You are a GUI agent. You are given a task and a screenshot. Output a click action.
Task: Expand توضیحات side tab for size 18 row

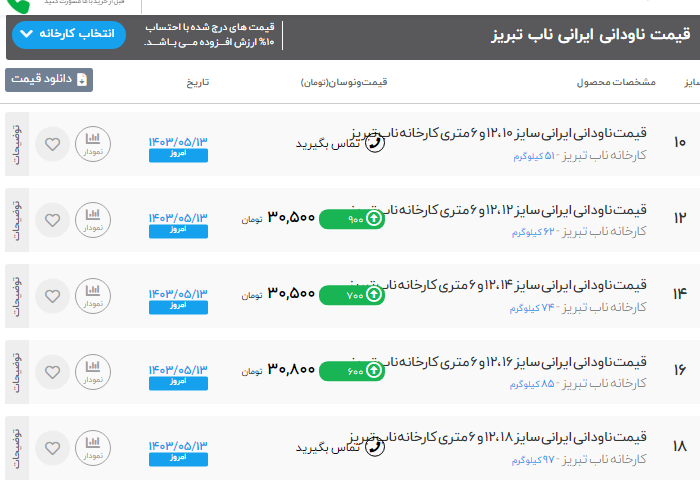click(x=15, y=447)
